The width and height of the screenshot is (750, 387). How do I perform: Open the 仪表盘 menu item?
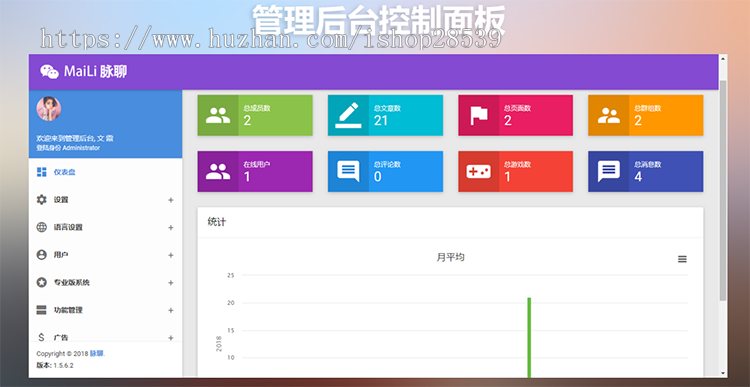[x=105, y=172]
